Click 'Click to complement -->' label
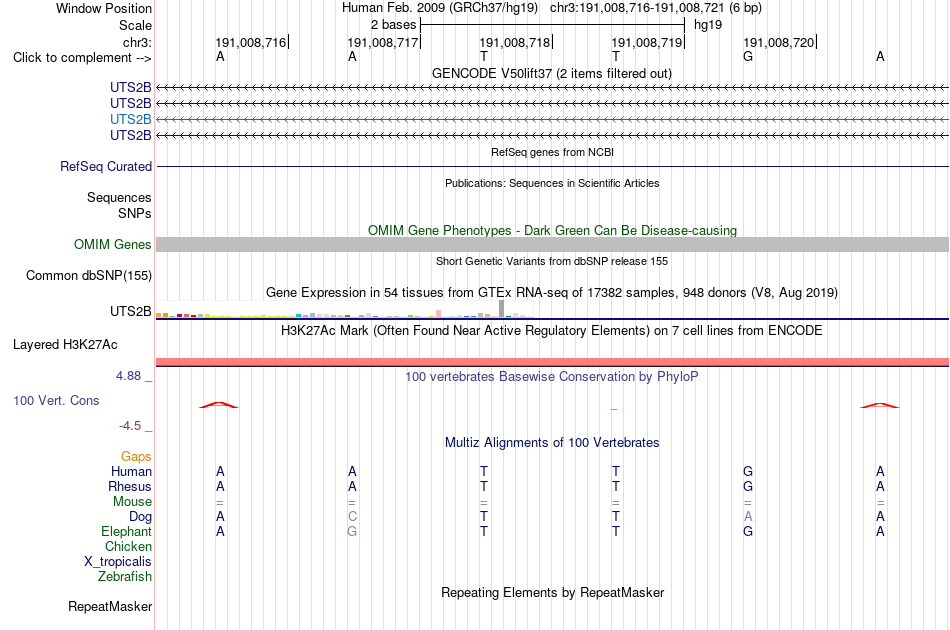The image size is (950, 630). 82,58
